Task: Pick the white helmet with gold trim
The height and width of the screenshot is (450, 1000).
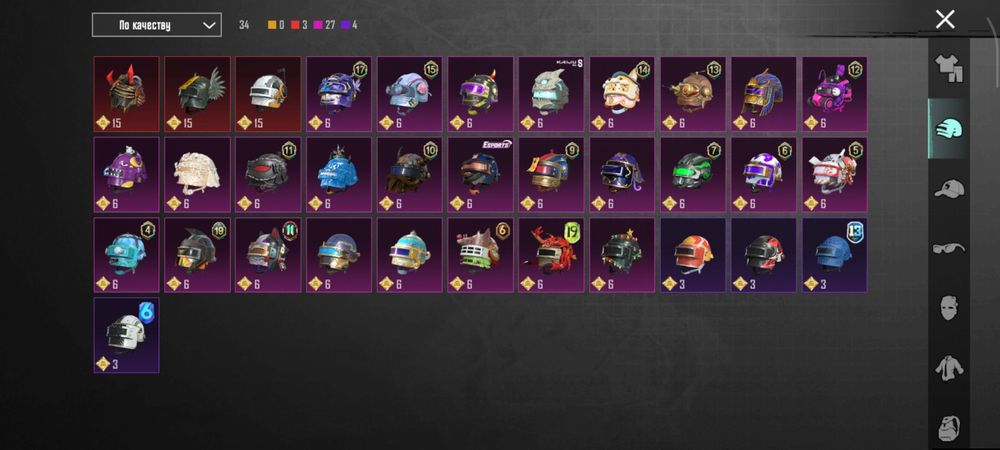Action: pos(268,94)
